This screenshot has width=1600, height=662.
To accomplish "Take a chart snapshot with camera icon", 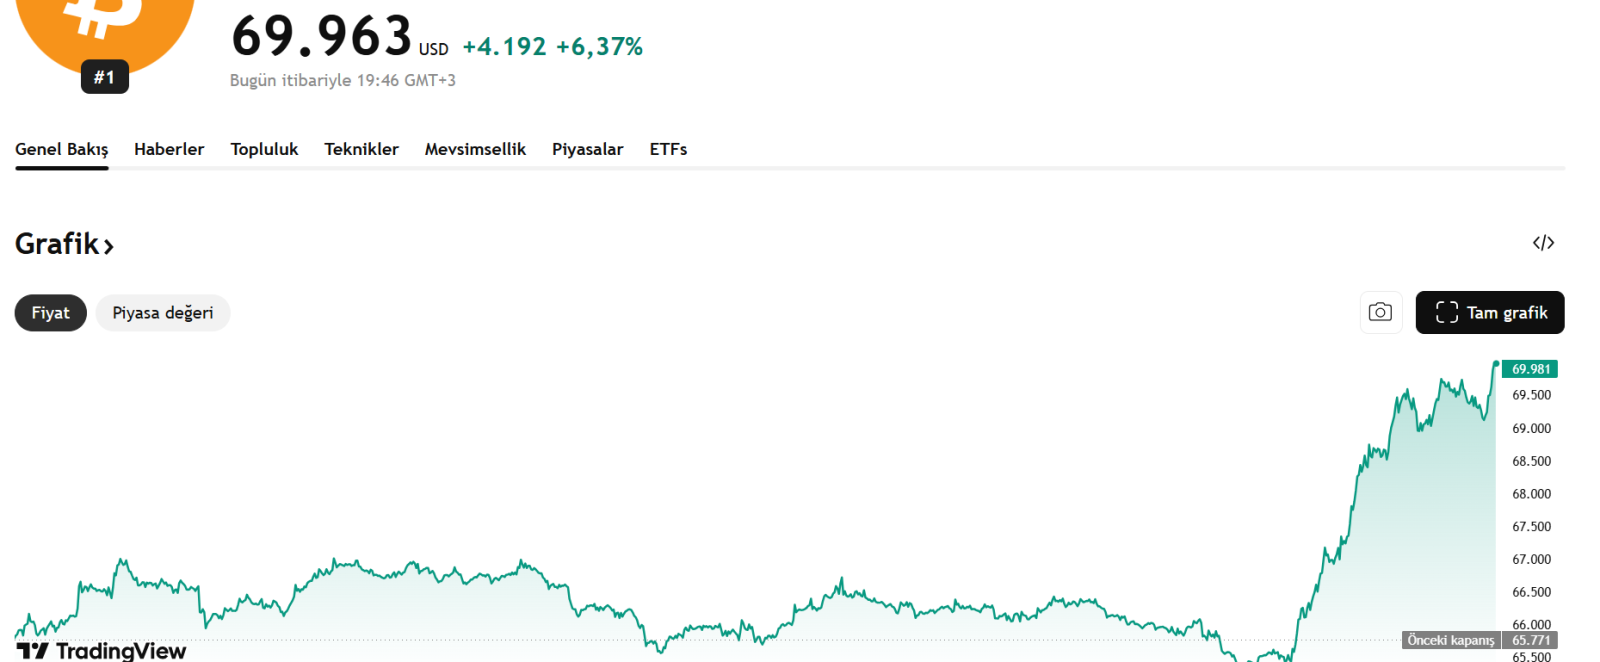I will click(1380, 312).
